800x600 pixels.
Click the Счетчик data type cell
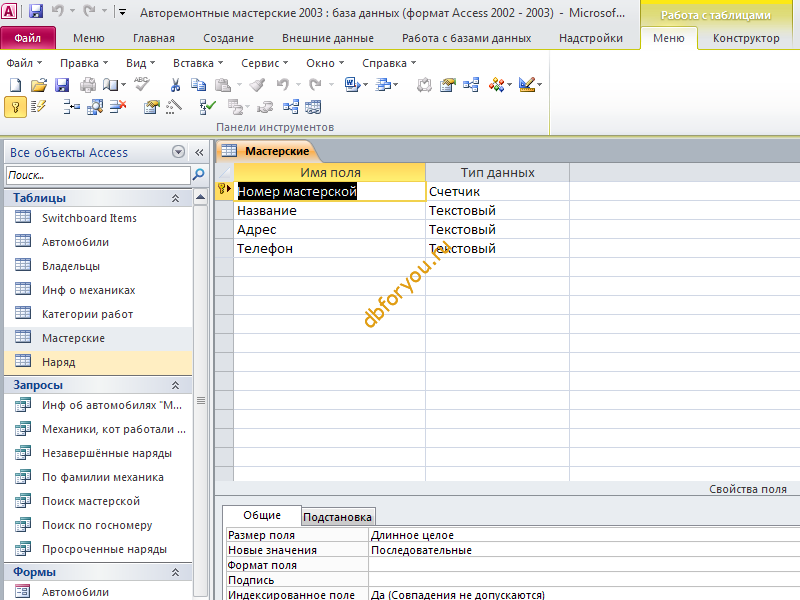(497, 191)
